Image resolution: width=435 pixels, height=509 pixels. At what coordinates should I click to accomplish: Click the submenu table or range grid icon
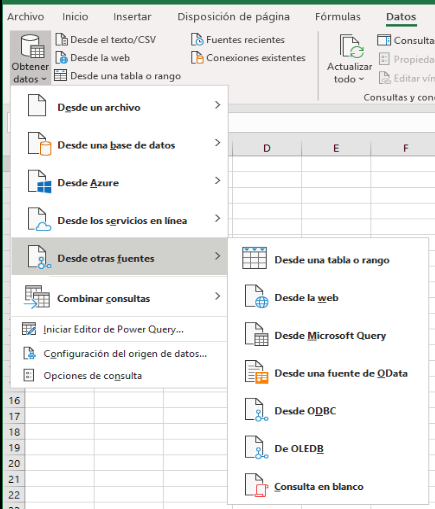coord(254,258)
